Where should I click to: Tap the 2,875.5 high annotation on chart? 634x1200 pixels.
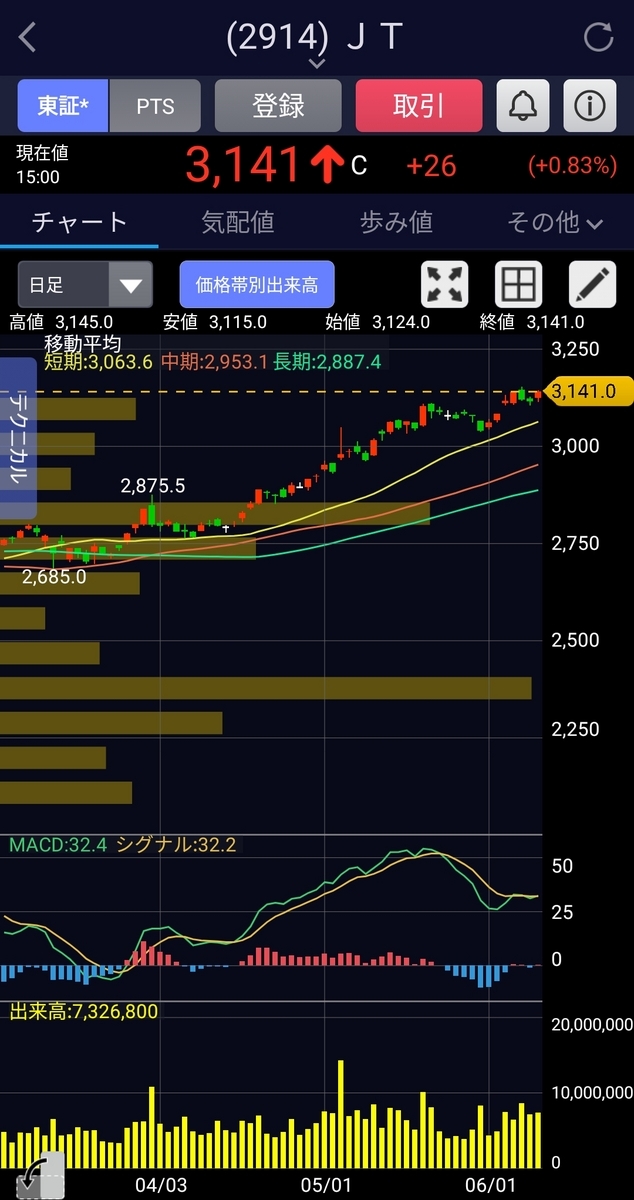coord(152,487)
